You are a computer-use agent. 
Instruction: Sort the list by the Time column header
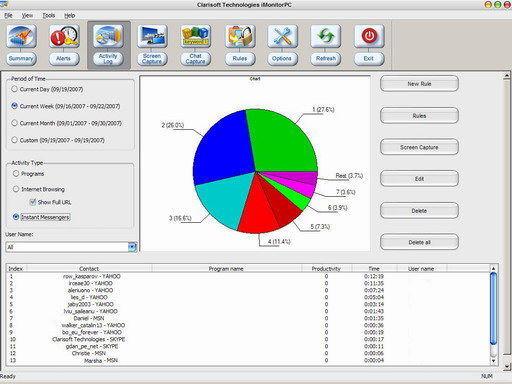click(374, 268)
